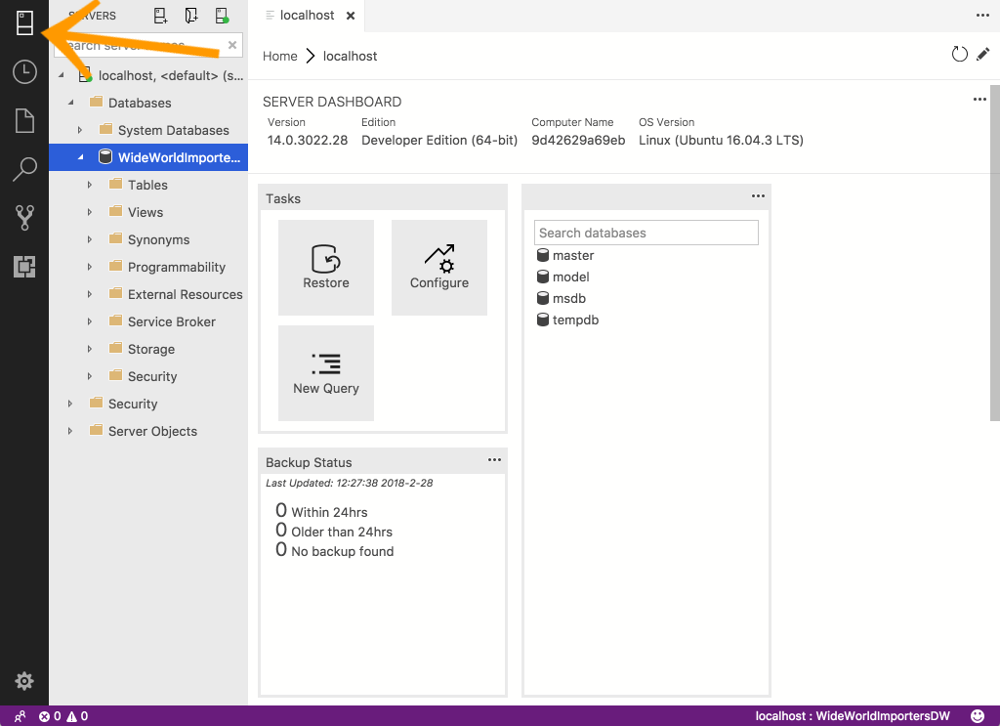The height and width of the screenshot is (726, 1000).
Task: Click 'Older than 24hrs' backup count
Action: (x=334, y=531)
